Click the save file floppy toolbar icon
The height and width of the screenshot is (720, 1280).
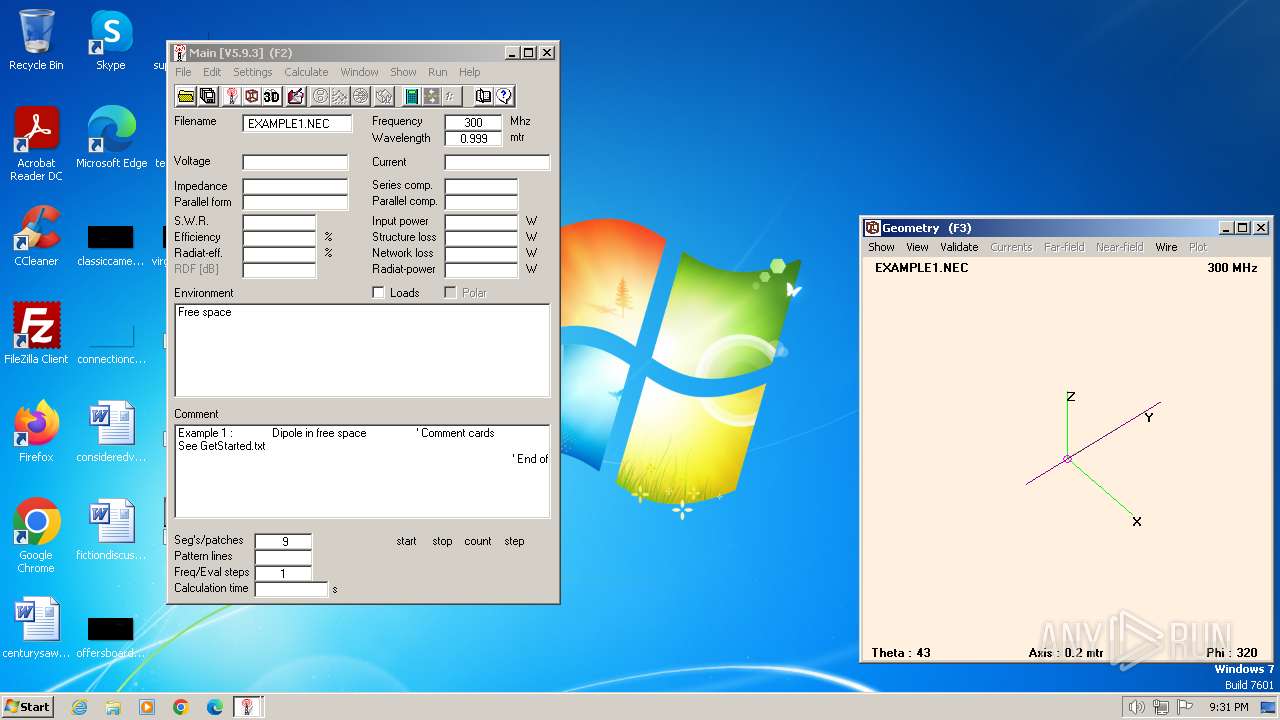point(208,96)
